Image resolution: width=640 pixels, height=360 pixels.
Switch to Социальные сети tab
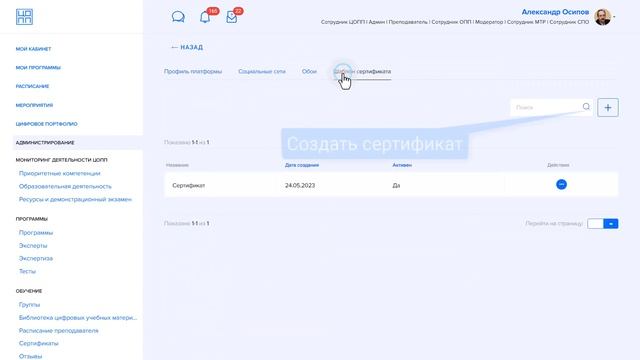(x=262, y=71)
